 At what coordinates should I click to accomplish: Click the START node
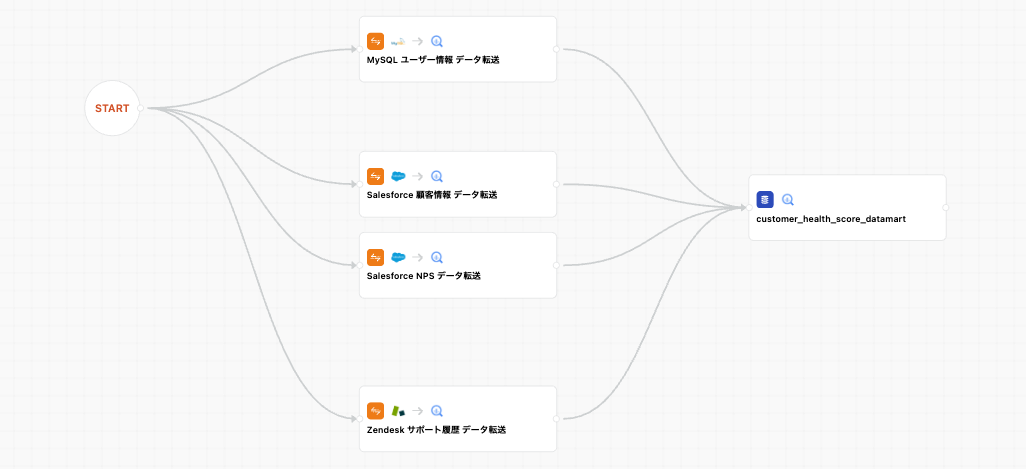point(112,108)
